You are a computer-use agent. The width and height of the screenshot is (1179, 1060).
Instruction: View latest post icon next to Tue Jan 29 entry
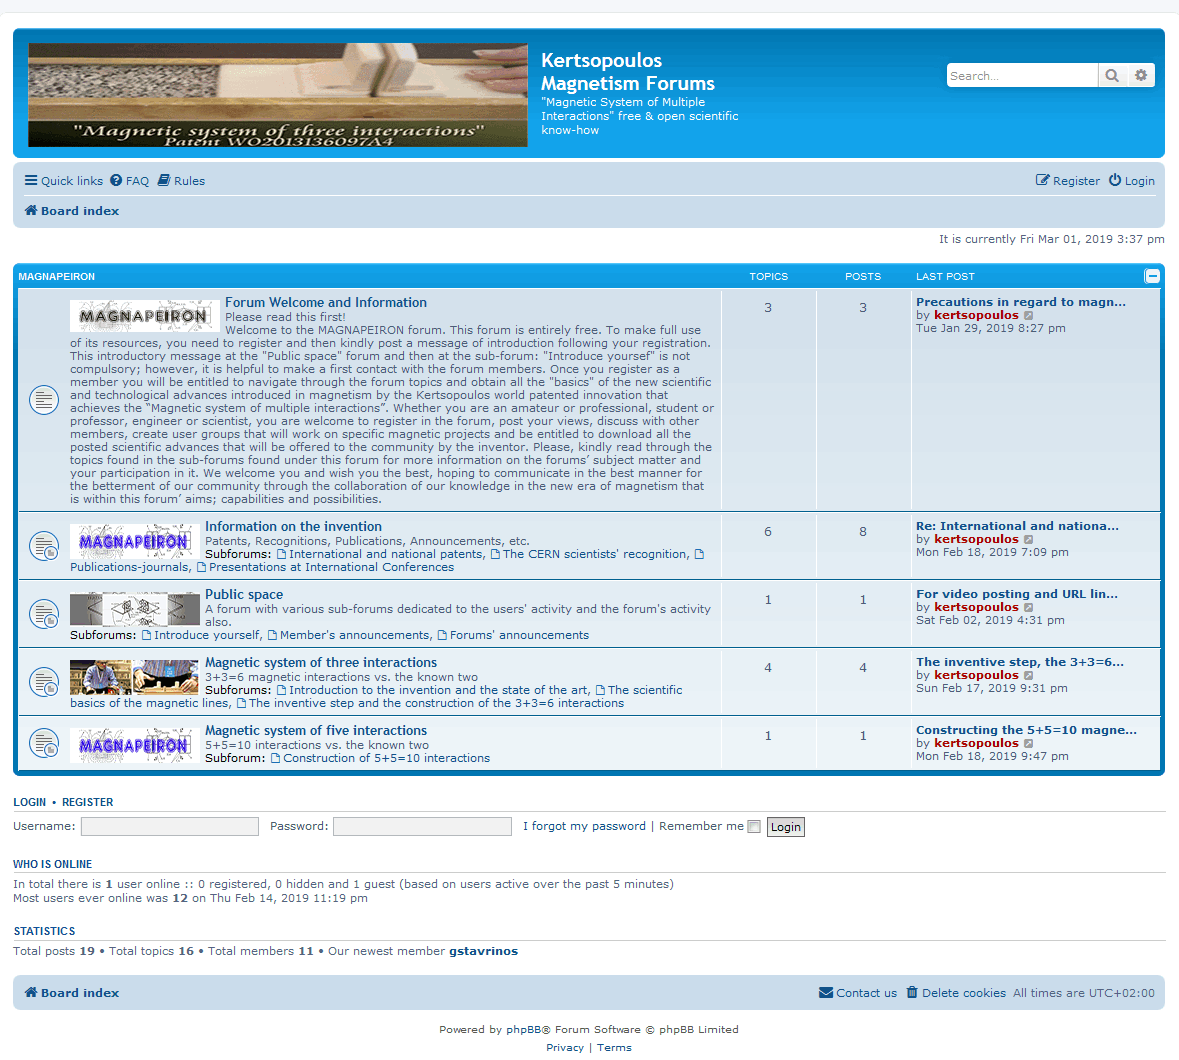1029,316
